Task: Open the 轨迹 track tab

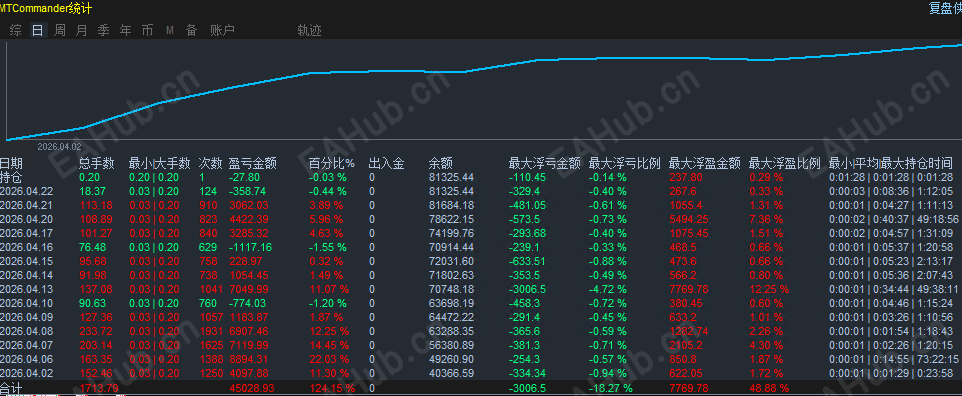Action: [309, 31]
